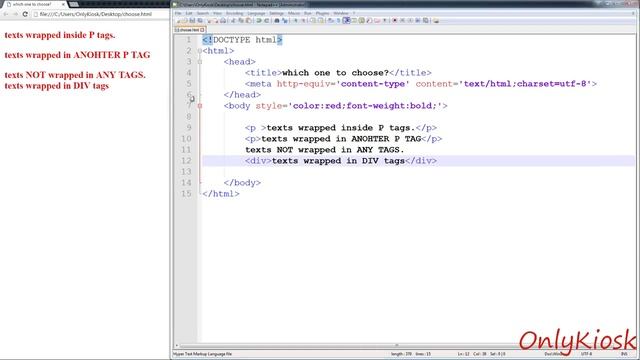Toggle Word Wrap in the toolbar

tap(330, 20)
